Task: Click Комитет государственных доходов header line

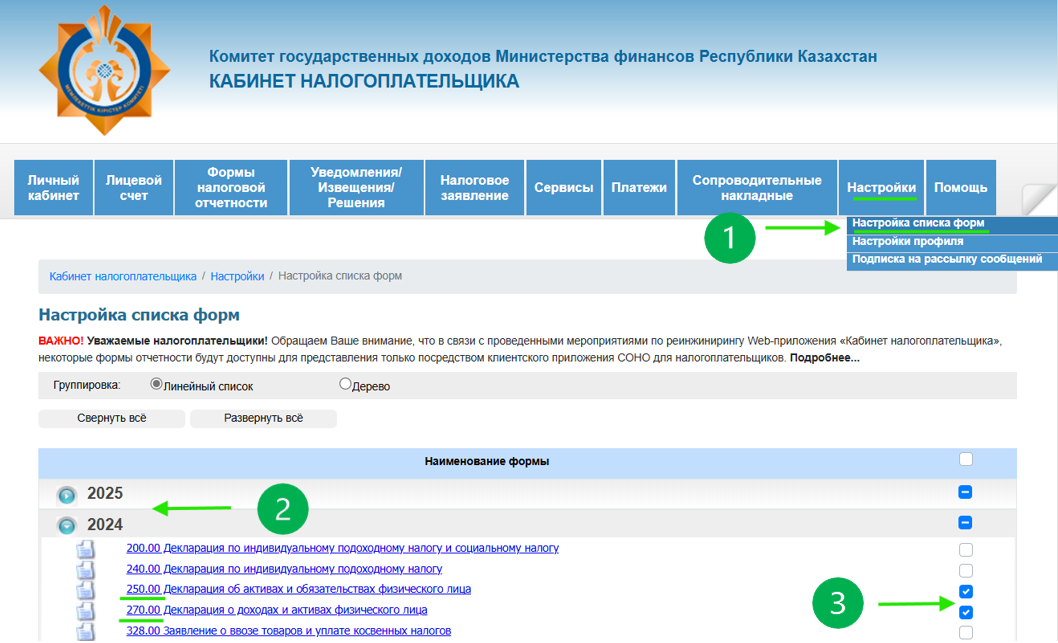Action: (x=543, y=56)
